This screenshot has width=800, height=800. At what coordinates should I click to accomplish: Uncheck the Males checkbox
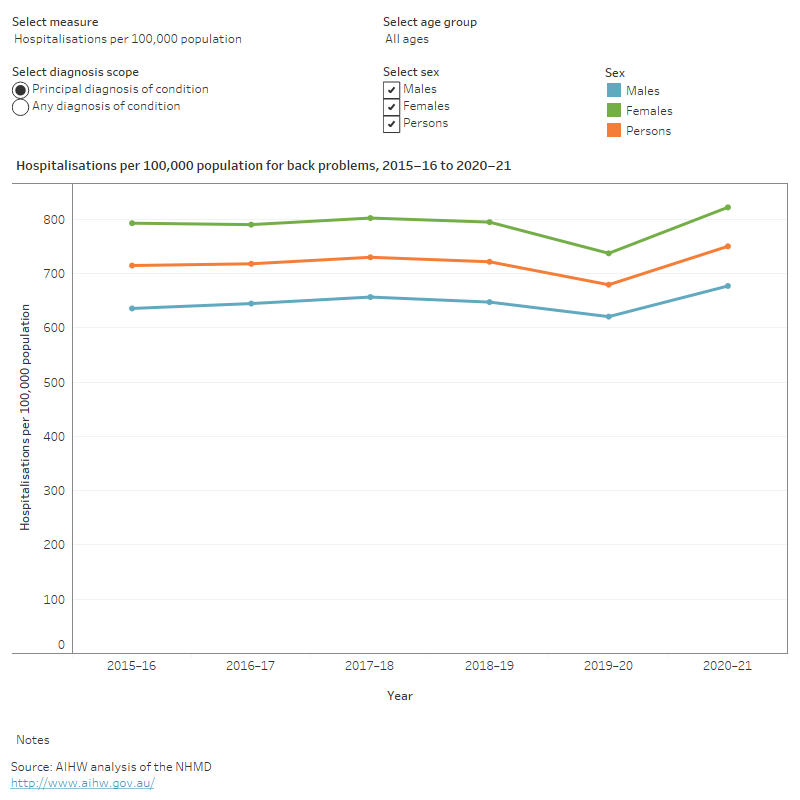coord(392,90)
